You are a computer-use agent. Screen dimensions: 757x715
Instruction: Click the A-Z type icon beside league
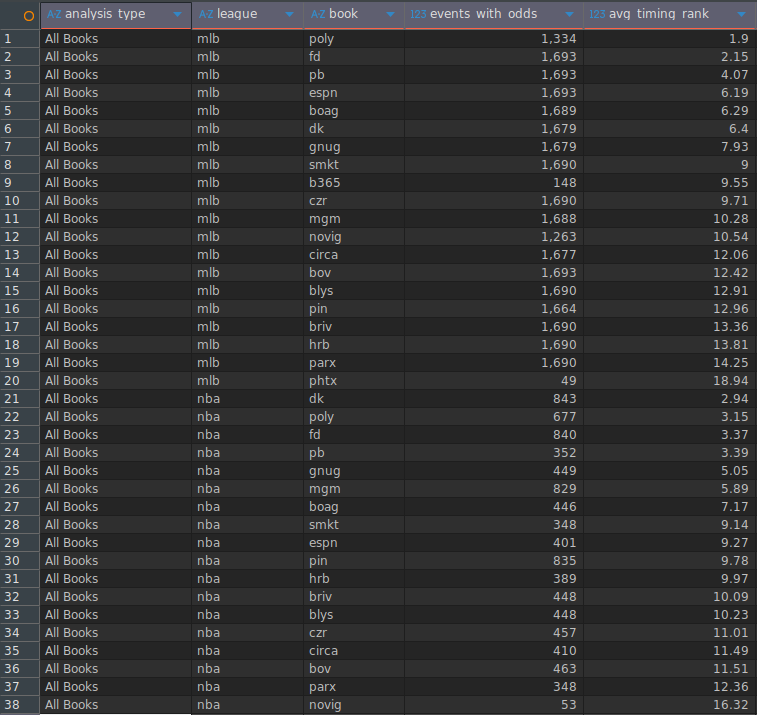206,15
